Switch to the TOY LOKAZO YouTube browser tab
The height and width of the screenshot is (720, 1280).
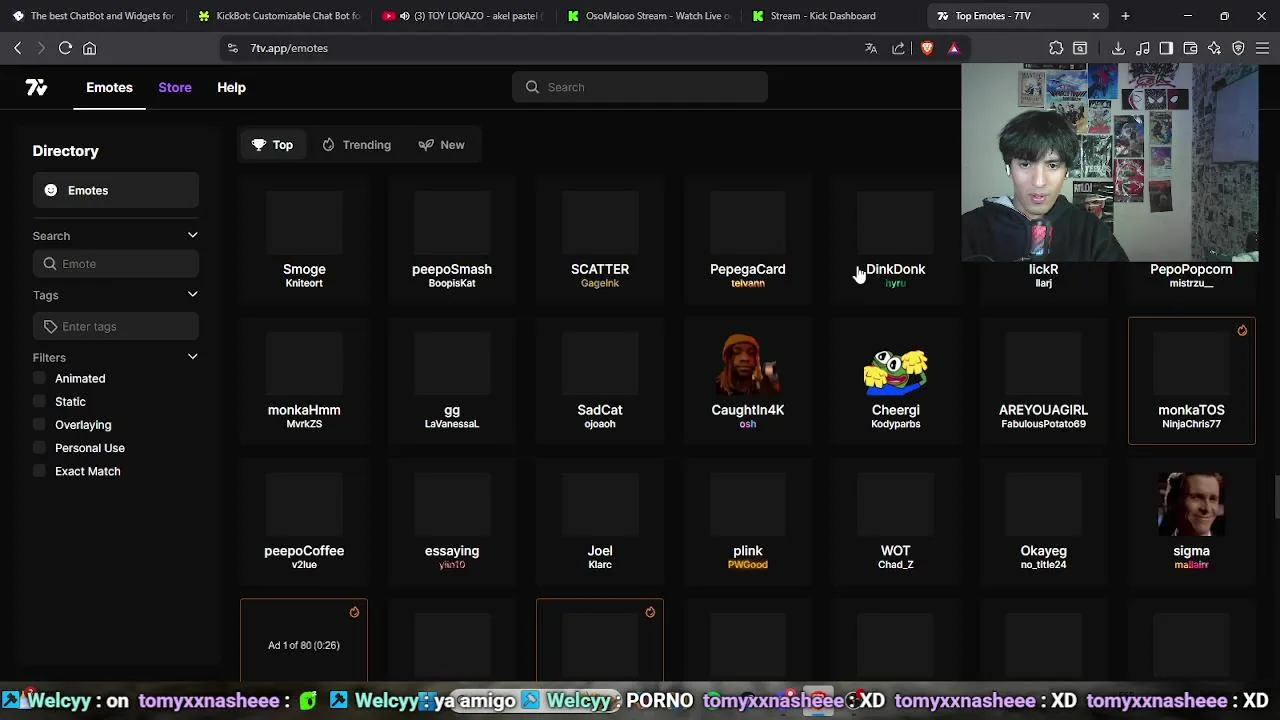tap(462, 16)
